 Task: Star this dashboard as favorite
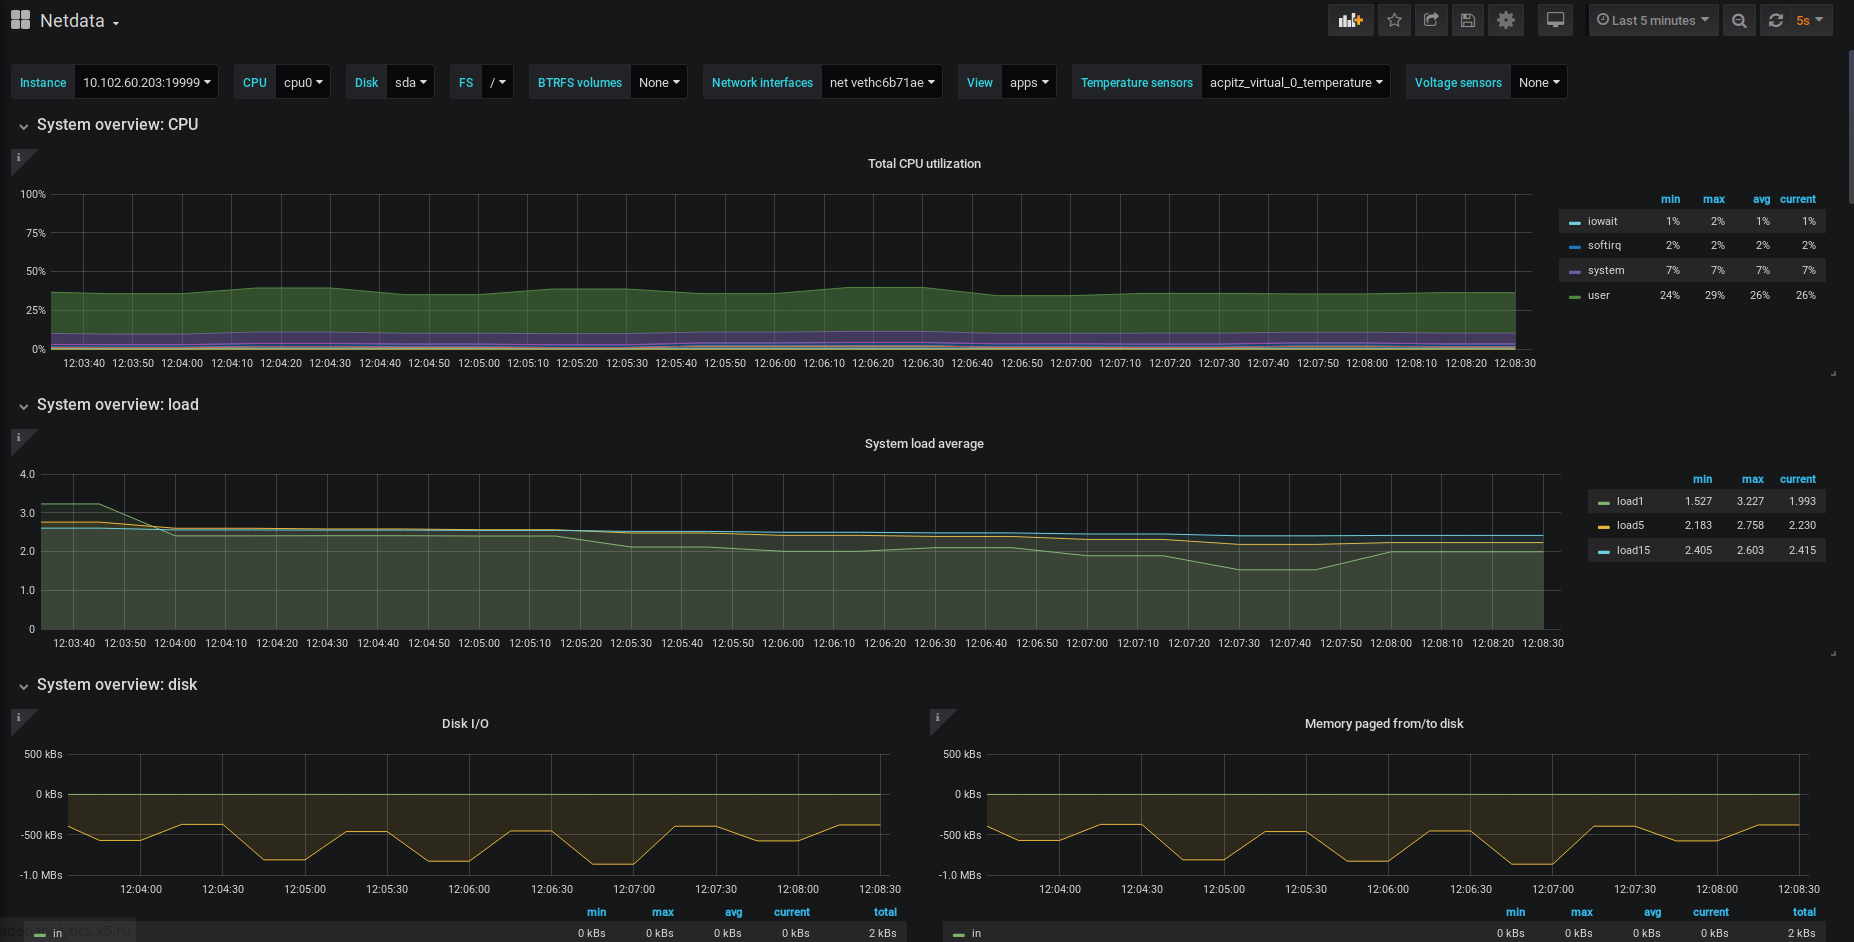click(1394, 20)
